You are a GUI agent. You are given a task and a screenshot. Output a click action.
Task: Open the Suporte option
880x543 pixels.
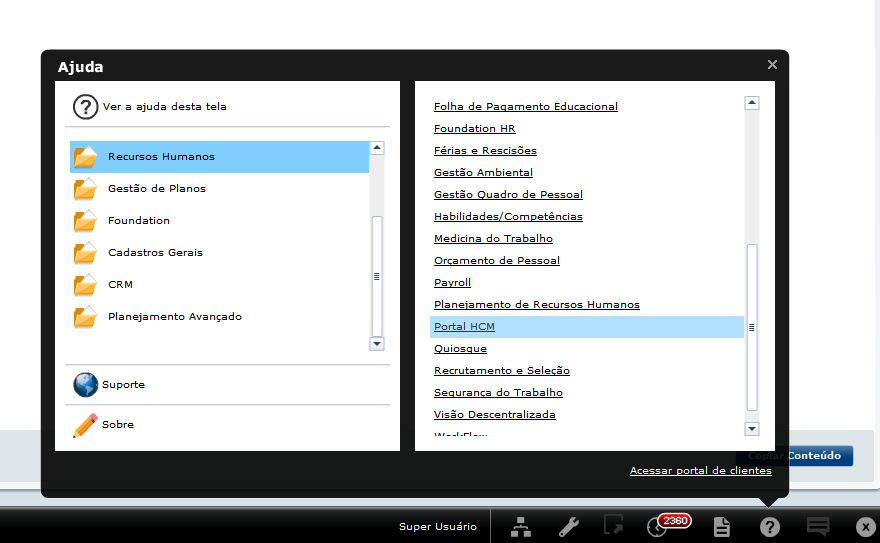tap(123, 385)
